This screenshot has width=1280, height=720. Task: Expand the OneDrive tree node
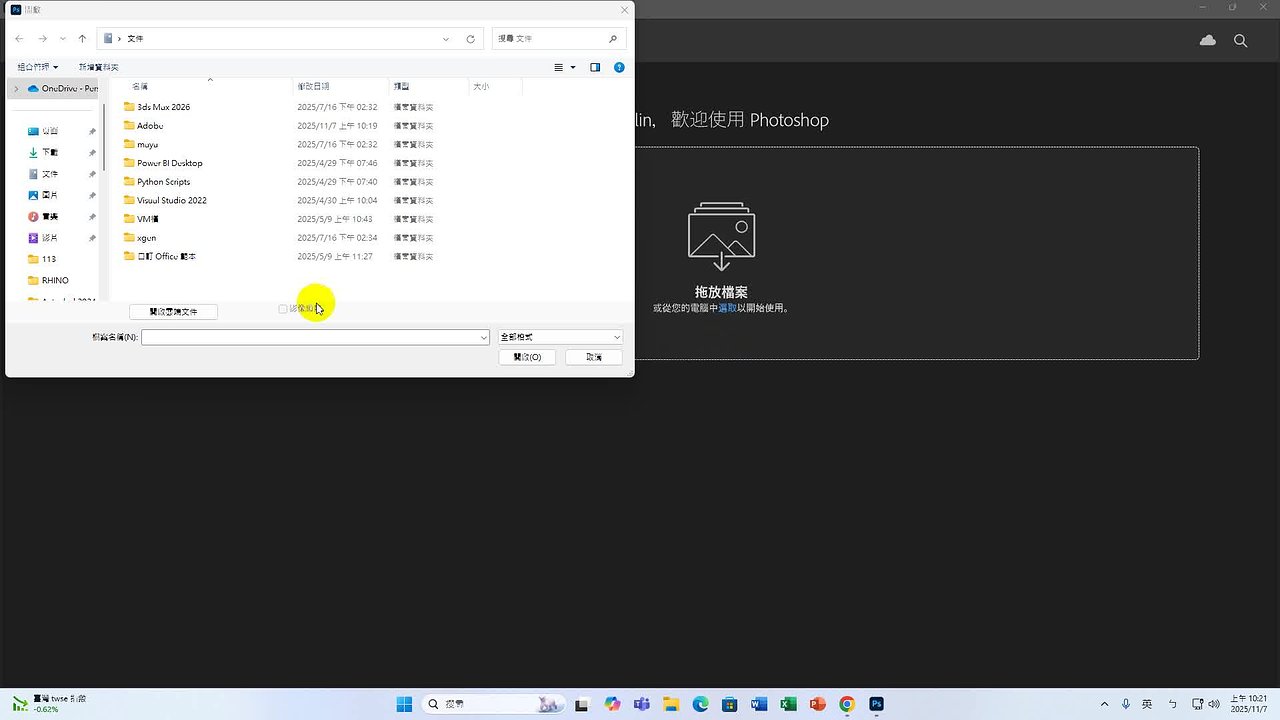16,89
